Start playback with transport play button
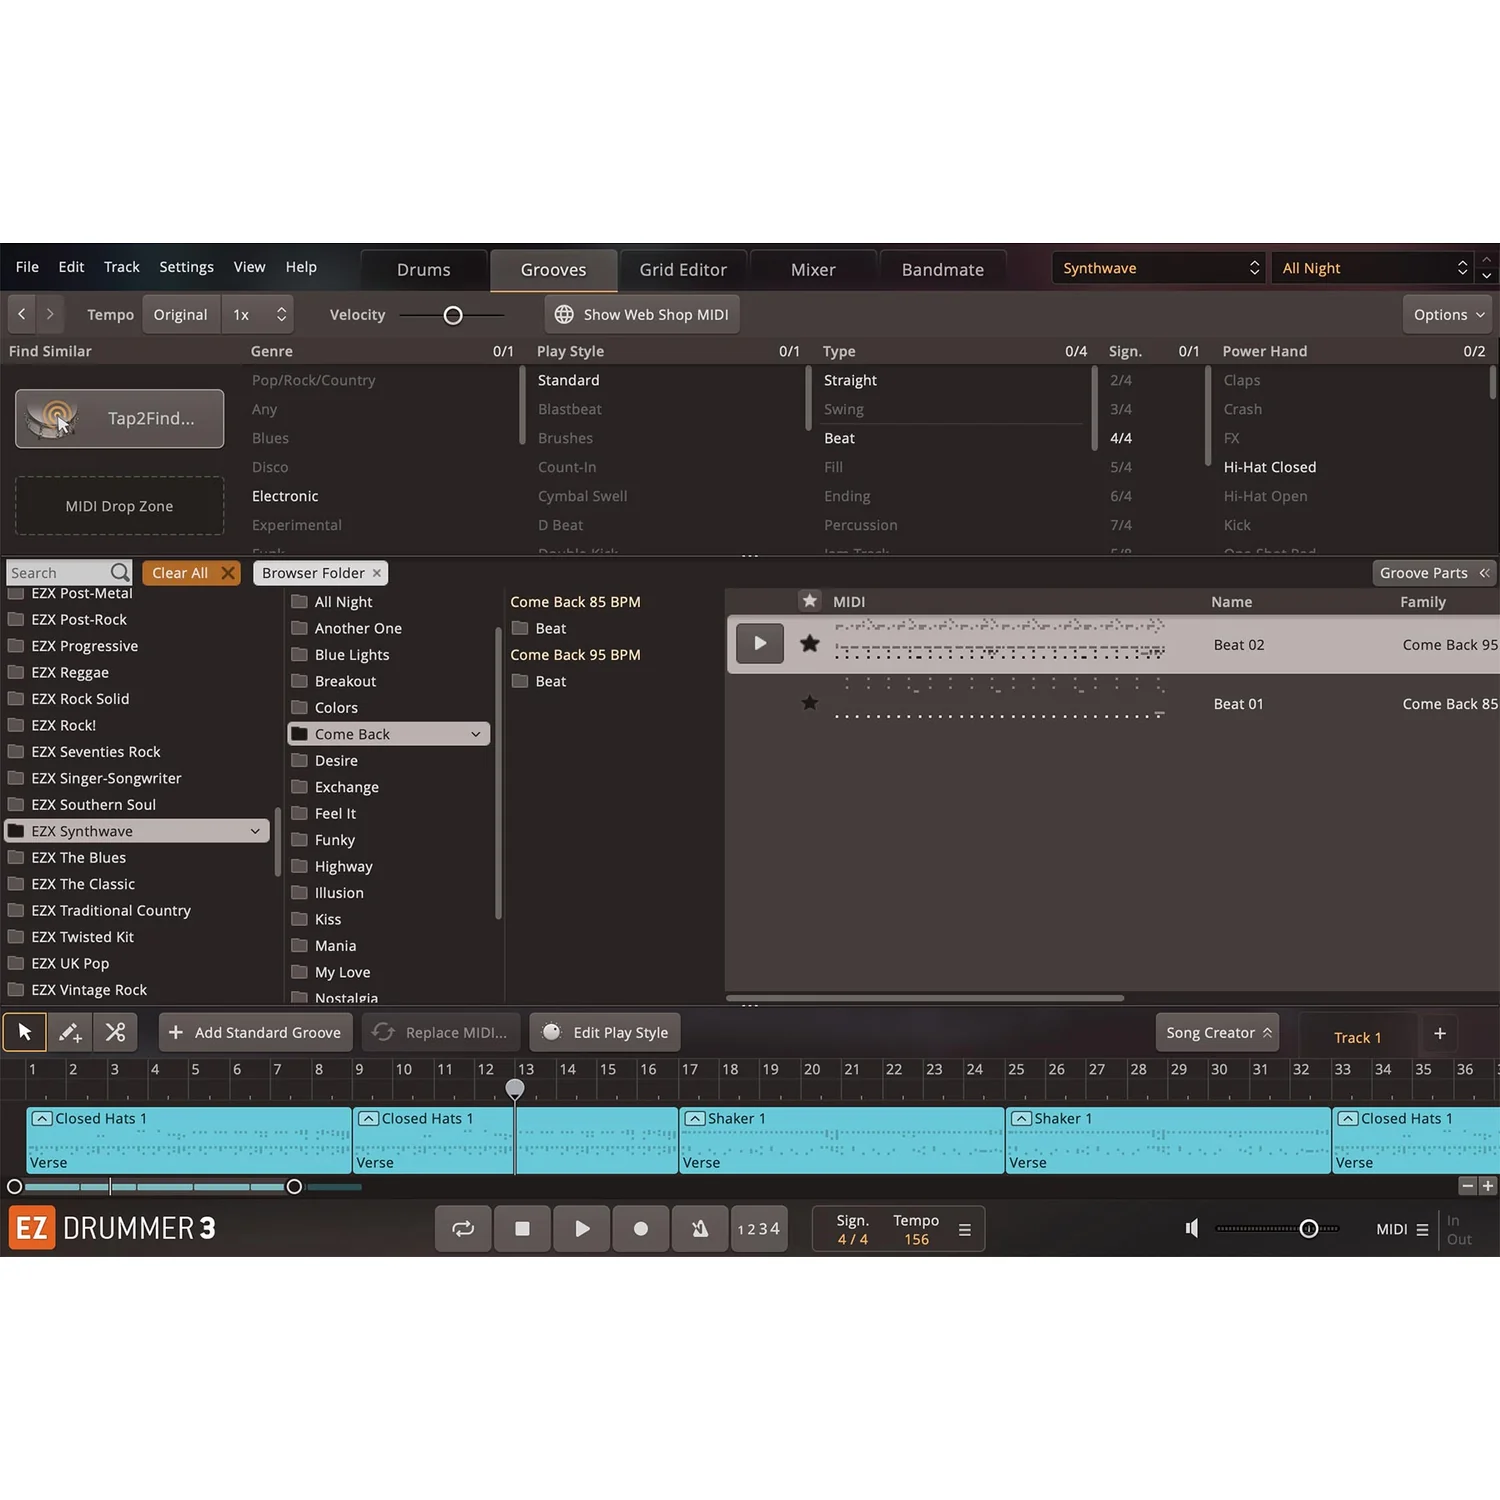Screen dimensions: 1500x1500 coord(582,1229)
